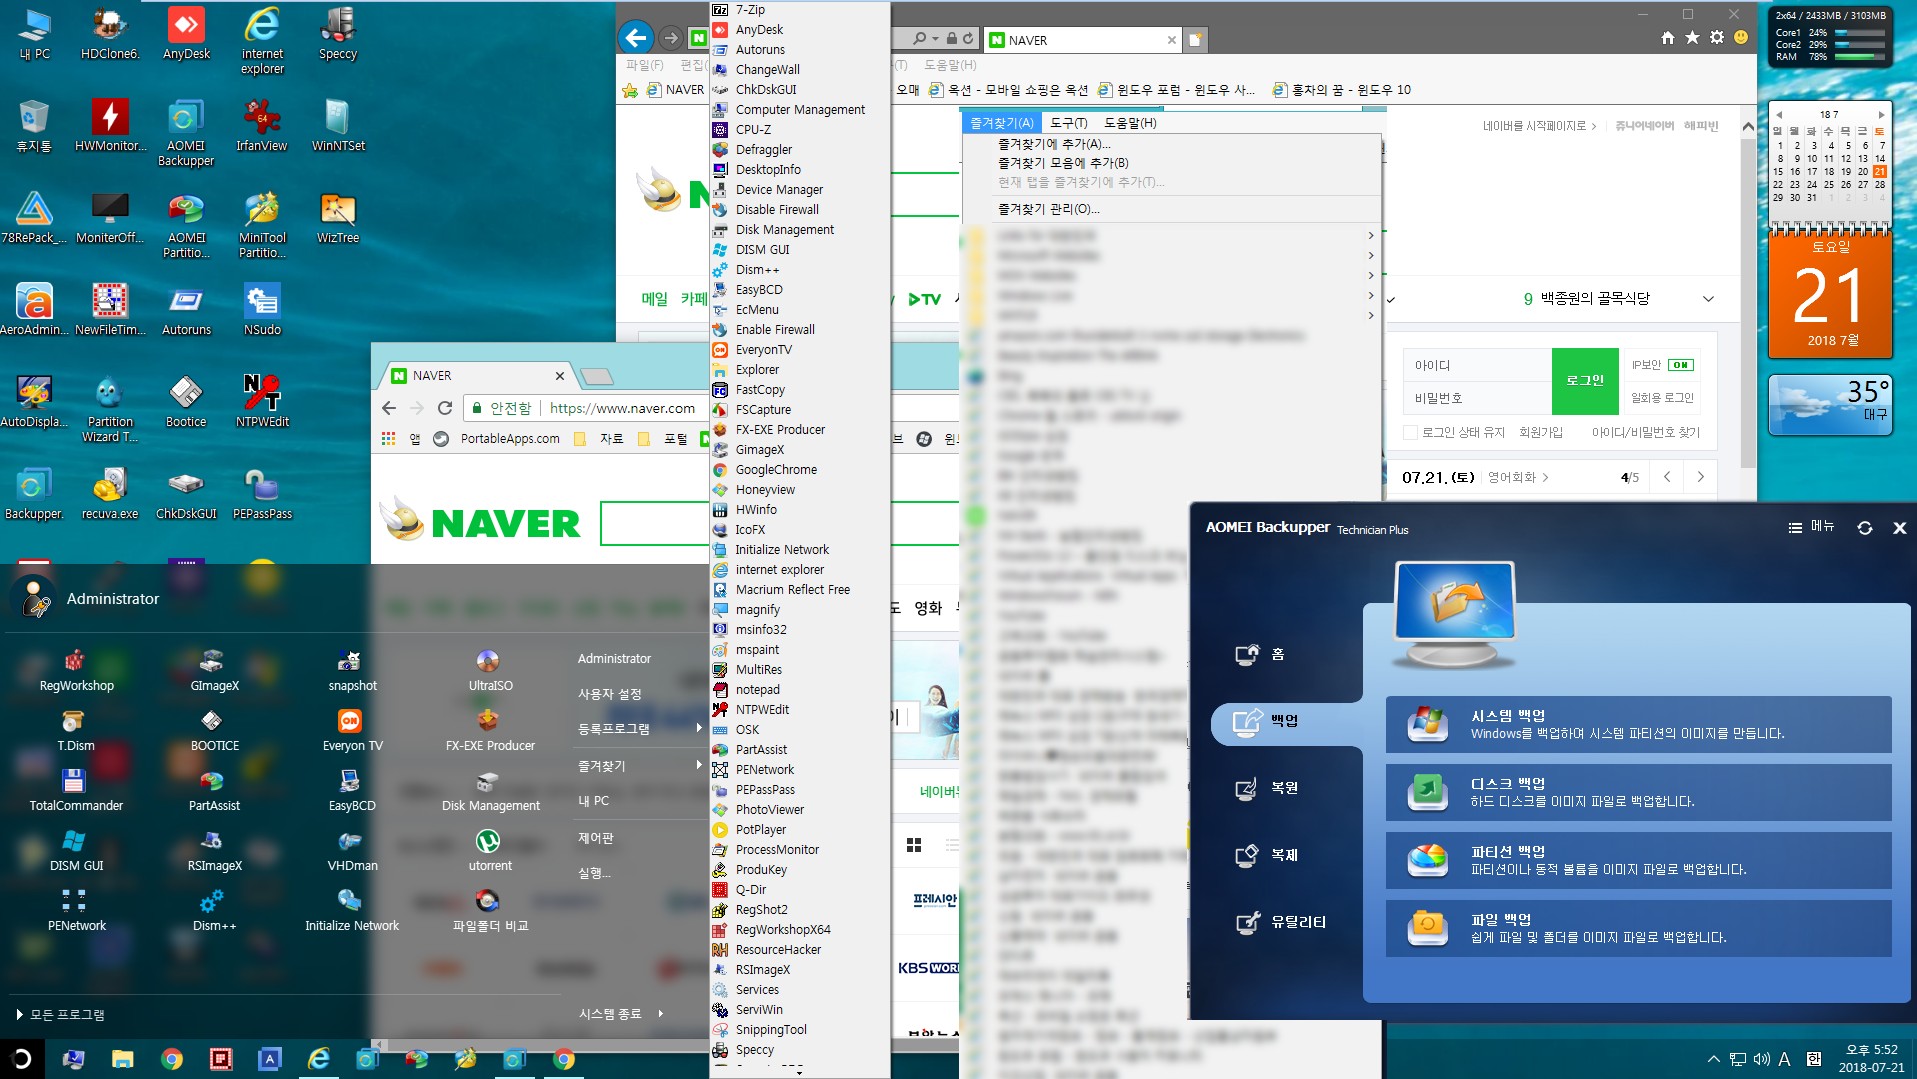Viewport: 1917px width, 1079px height.
Task: Open 도구(T) menu in Internet Explorer
Action: click(x=1068, y=123)
